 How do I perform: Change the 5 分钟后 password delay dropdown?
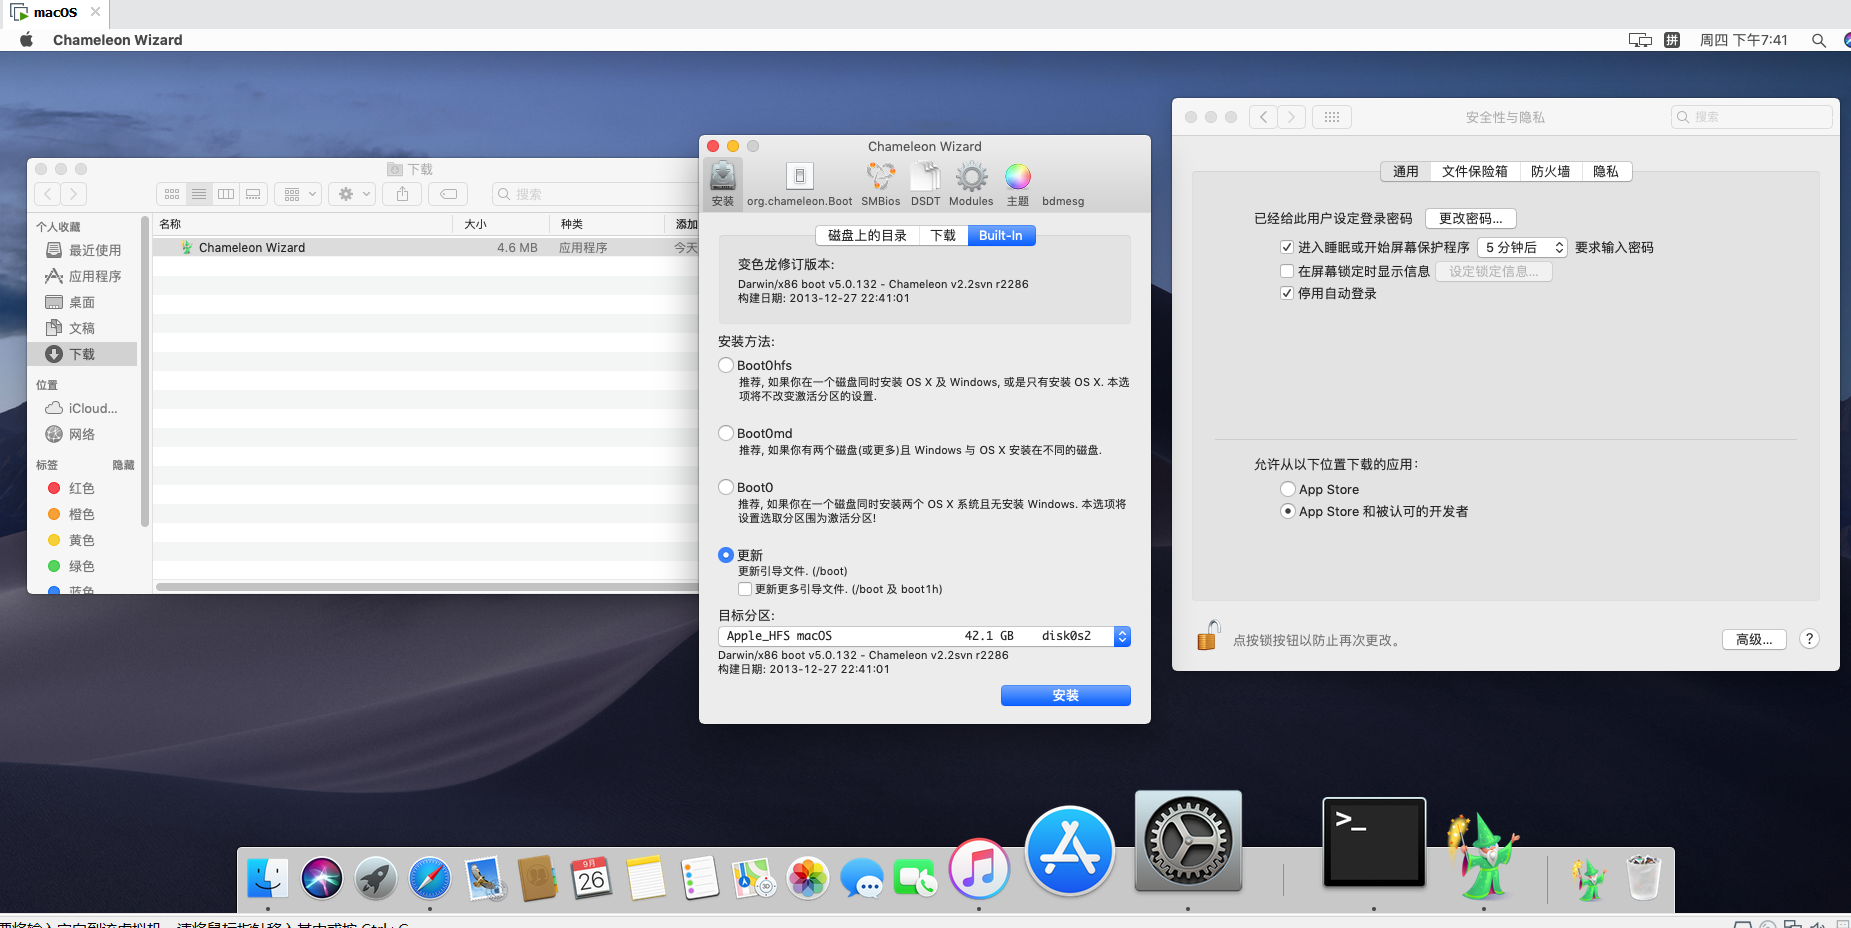[x=1521, y=247]
